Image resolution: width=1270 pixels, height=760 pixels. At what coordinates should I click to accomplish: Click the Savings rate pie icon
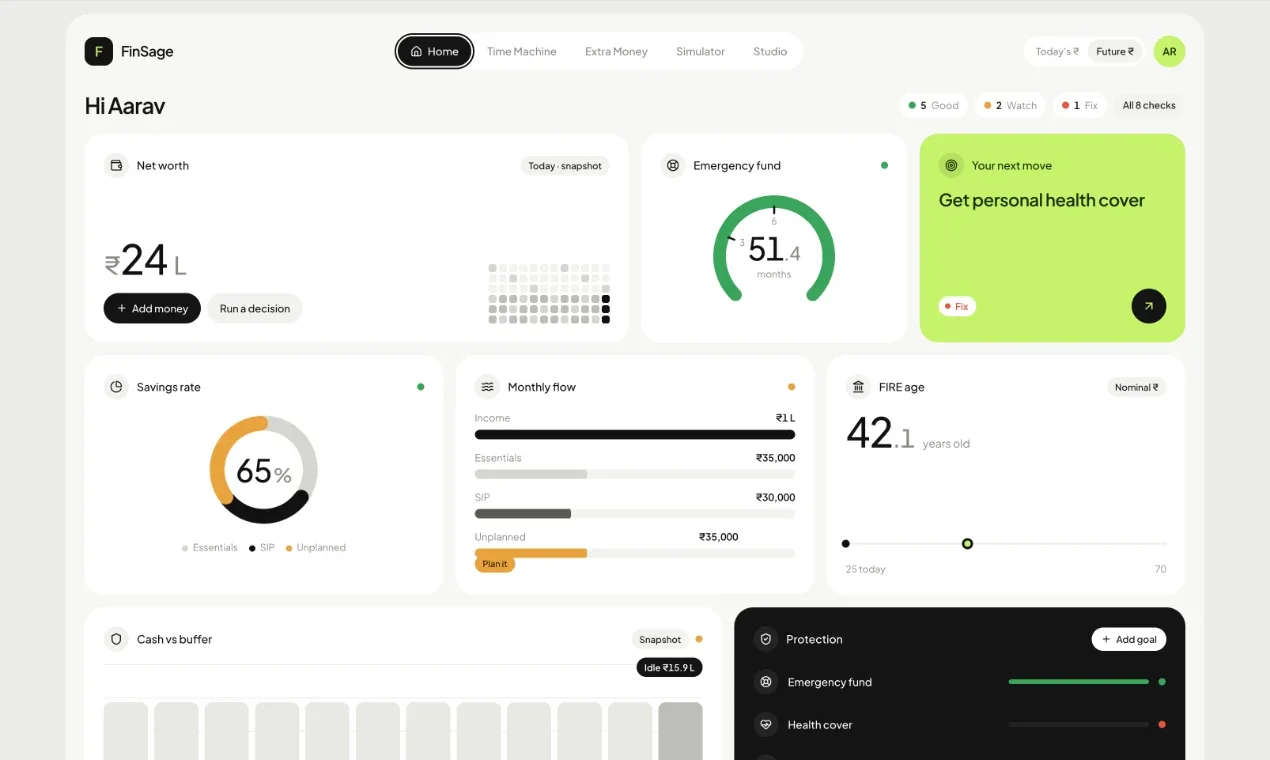[116, 387]
